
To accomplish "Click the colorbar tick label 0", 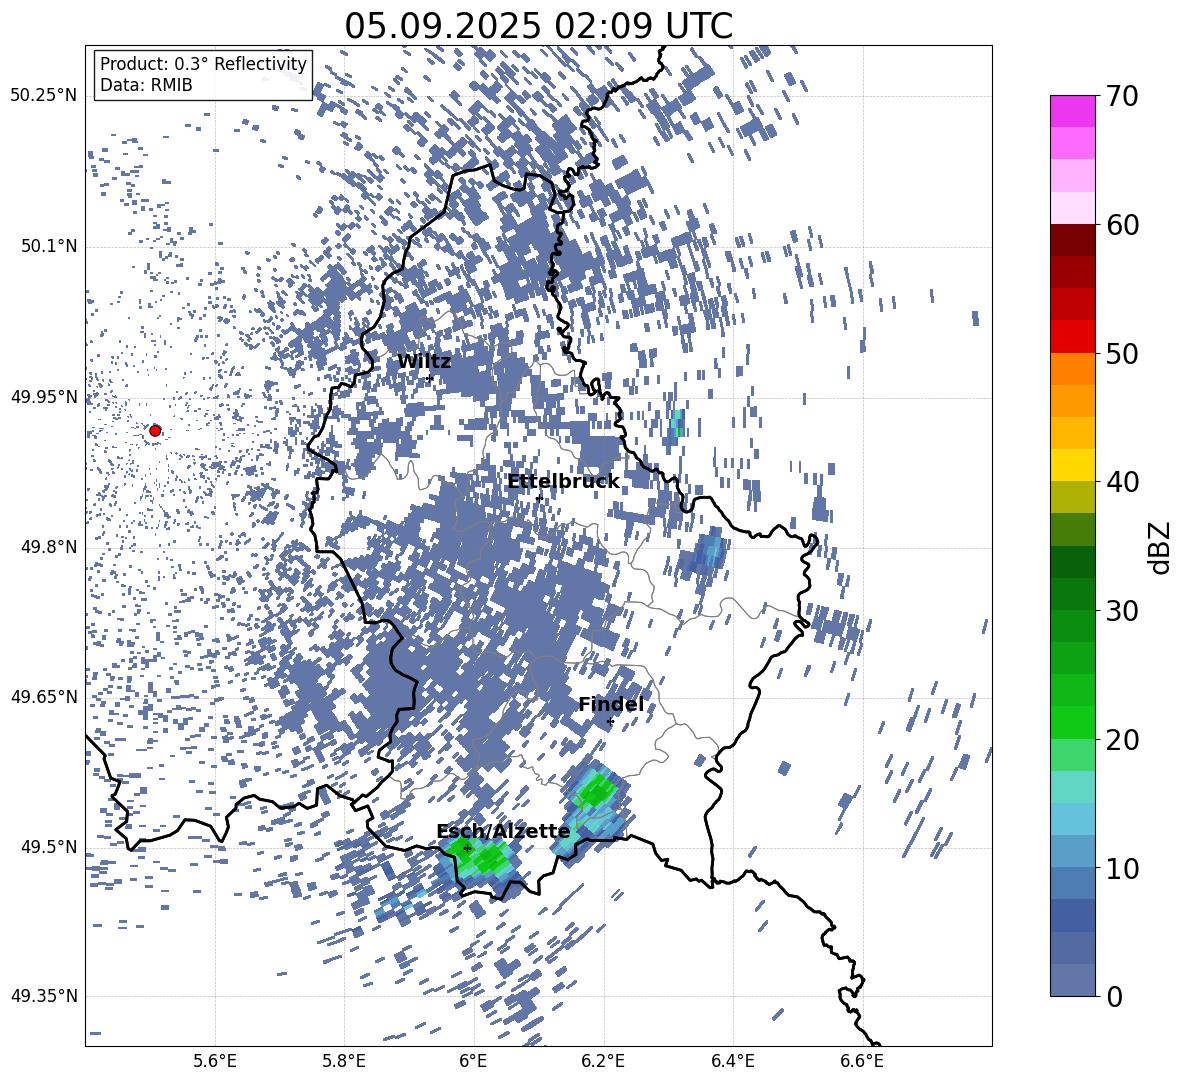I will pos(1114,996).
